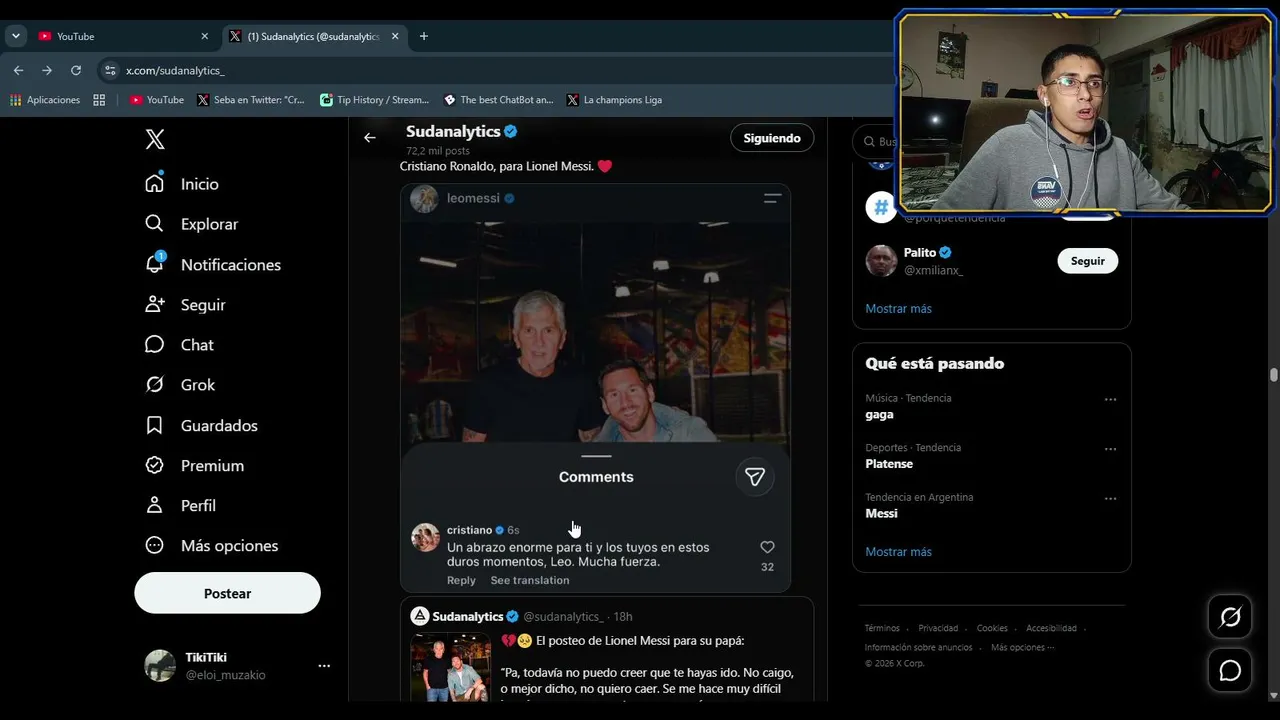The image size is (1280, 720).
Task: Open the tab search dropdown arrow
Action: (x=16, y=36)
